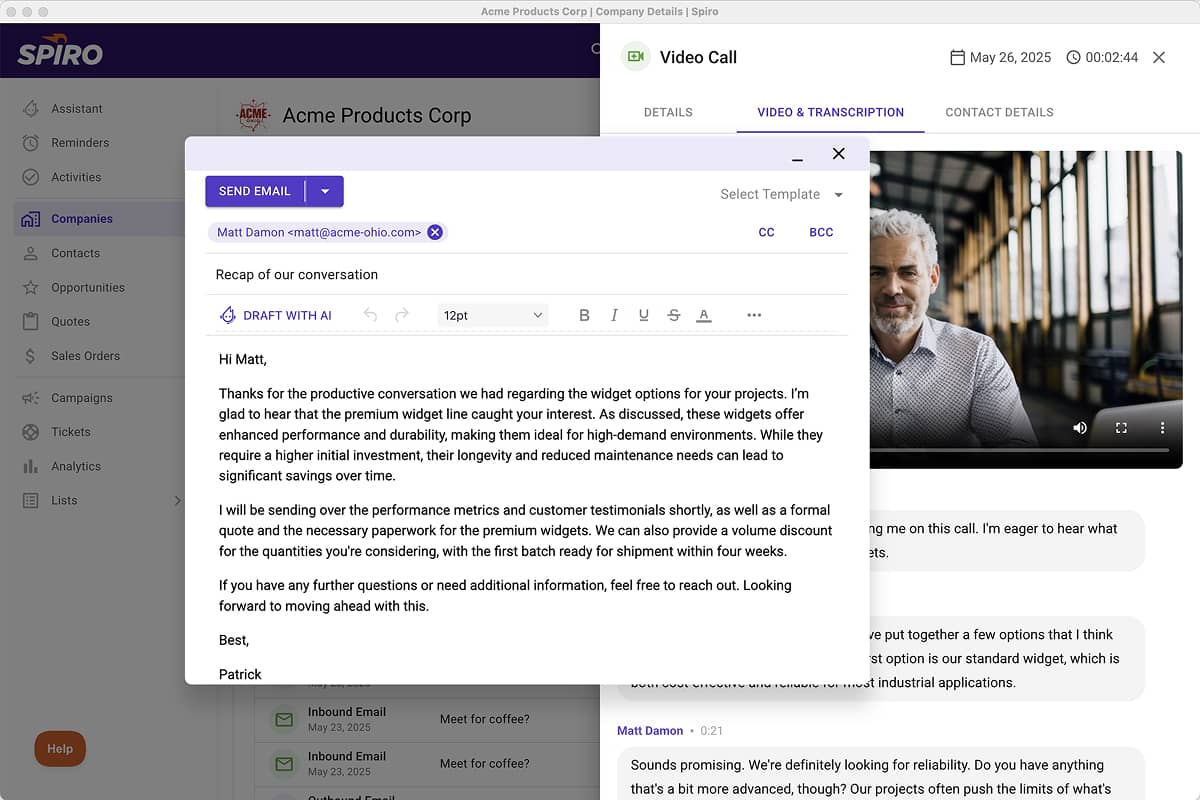Click the green video call icon
This screenshot has height=800, width=1200.
click(x=634, y=57)
